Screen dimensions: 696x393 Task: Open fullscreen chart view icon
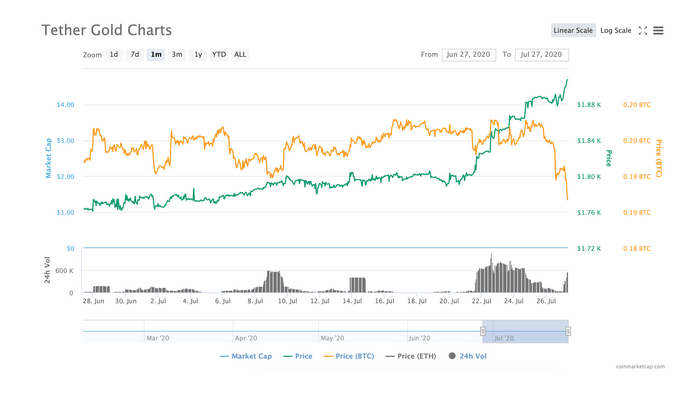coord(642,30)
